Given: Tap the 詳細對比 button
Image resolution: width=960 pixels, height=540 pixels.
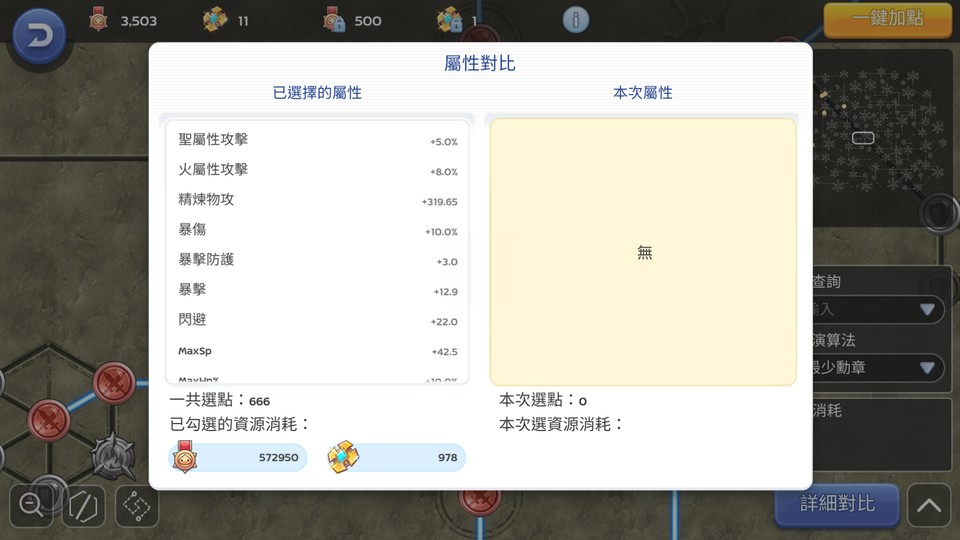Looking at the screenshot, I should coord(837,504).
